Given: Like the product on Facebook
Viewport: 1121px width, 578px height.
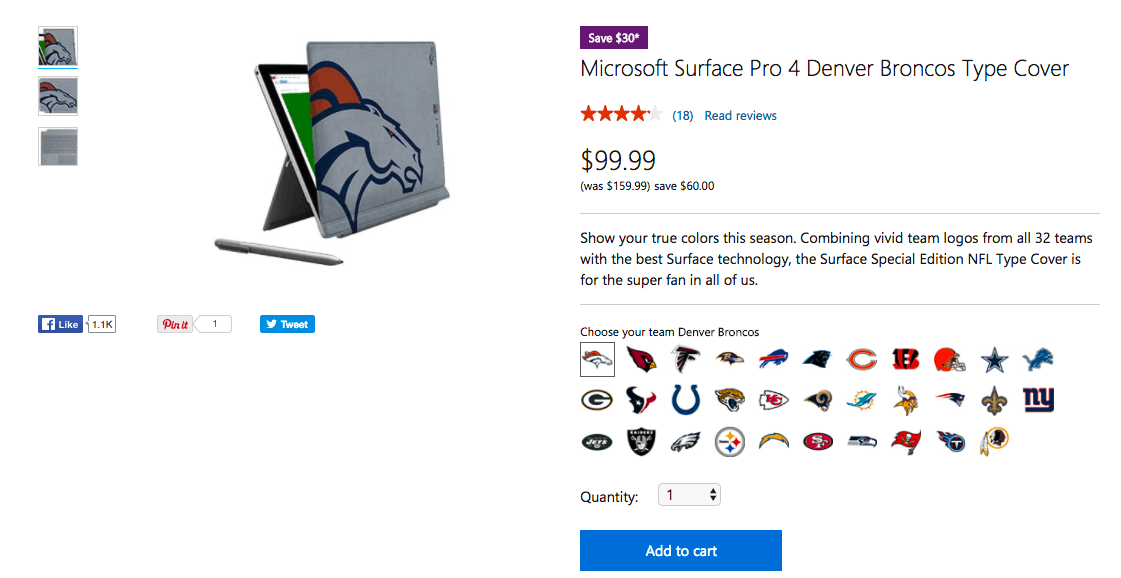Looking at the screenshot, I should [x=61, y=323].
